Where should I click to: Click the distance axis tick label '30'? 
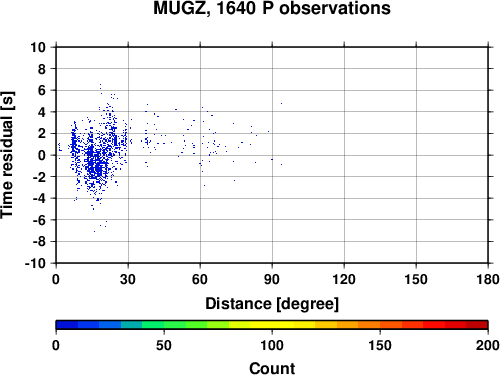point(128,279)
